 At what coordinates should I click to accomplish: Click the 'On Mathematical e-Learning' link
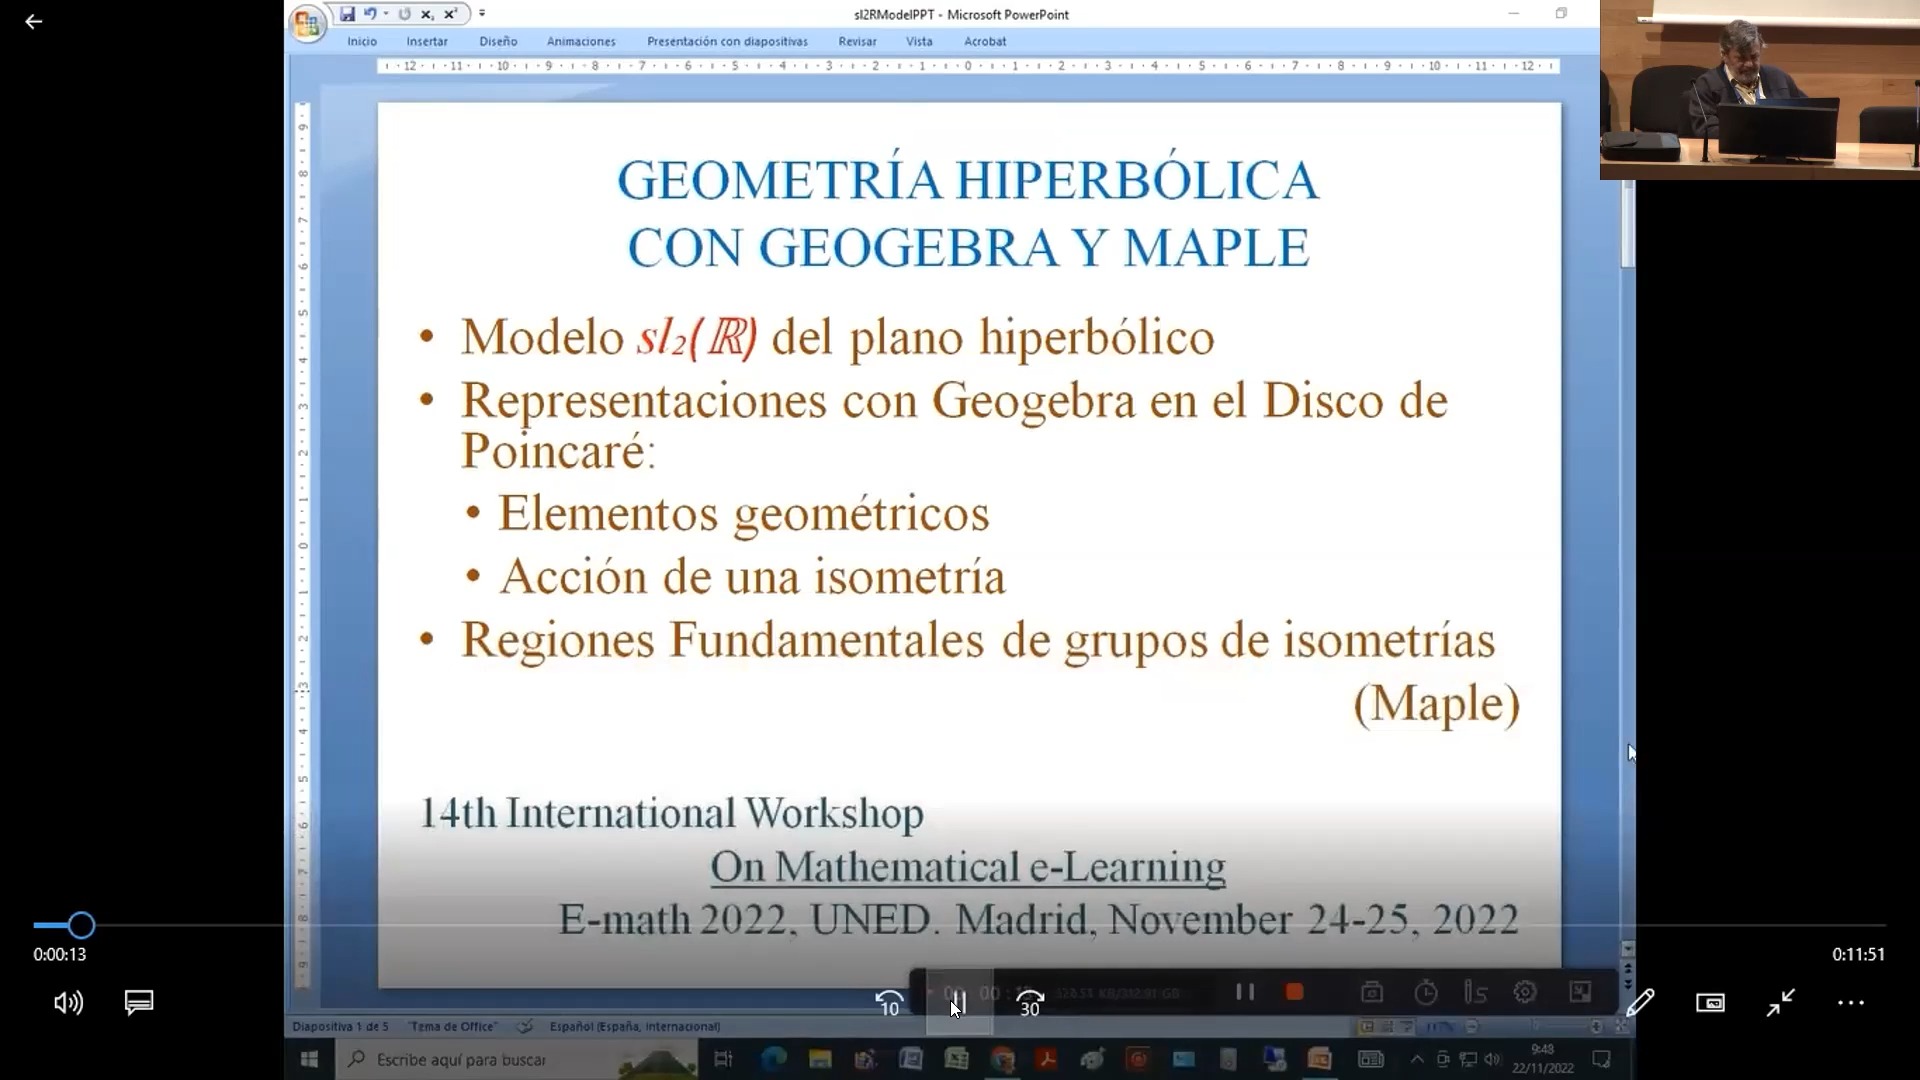968,867
